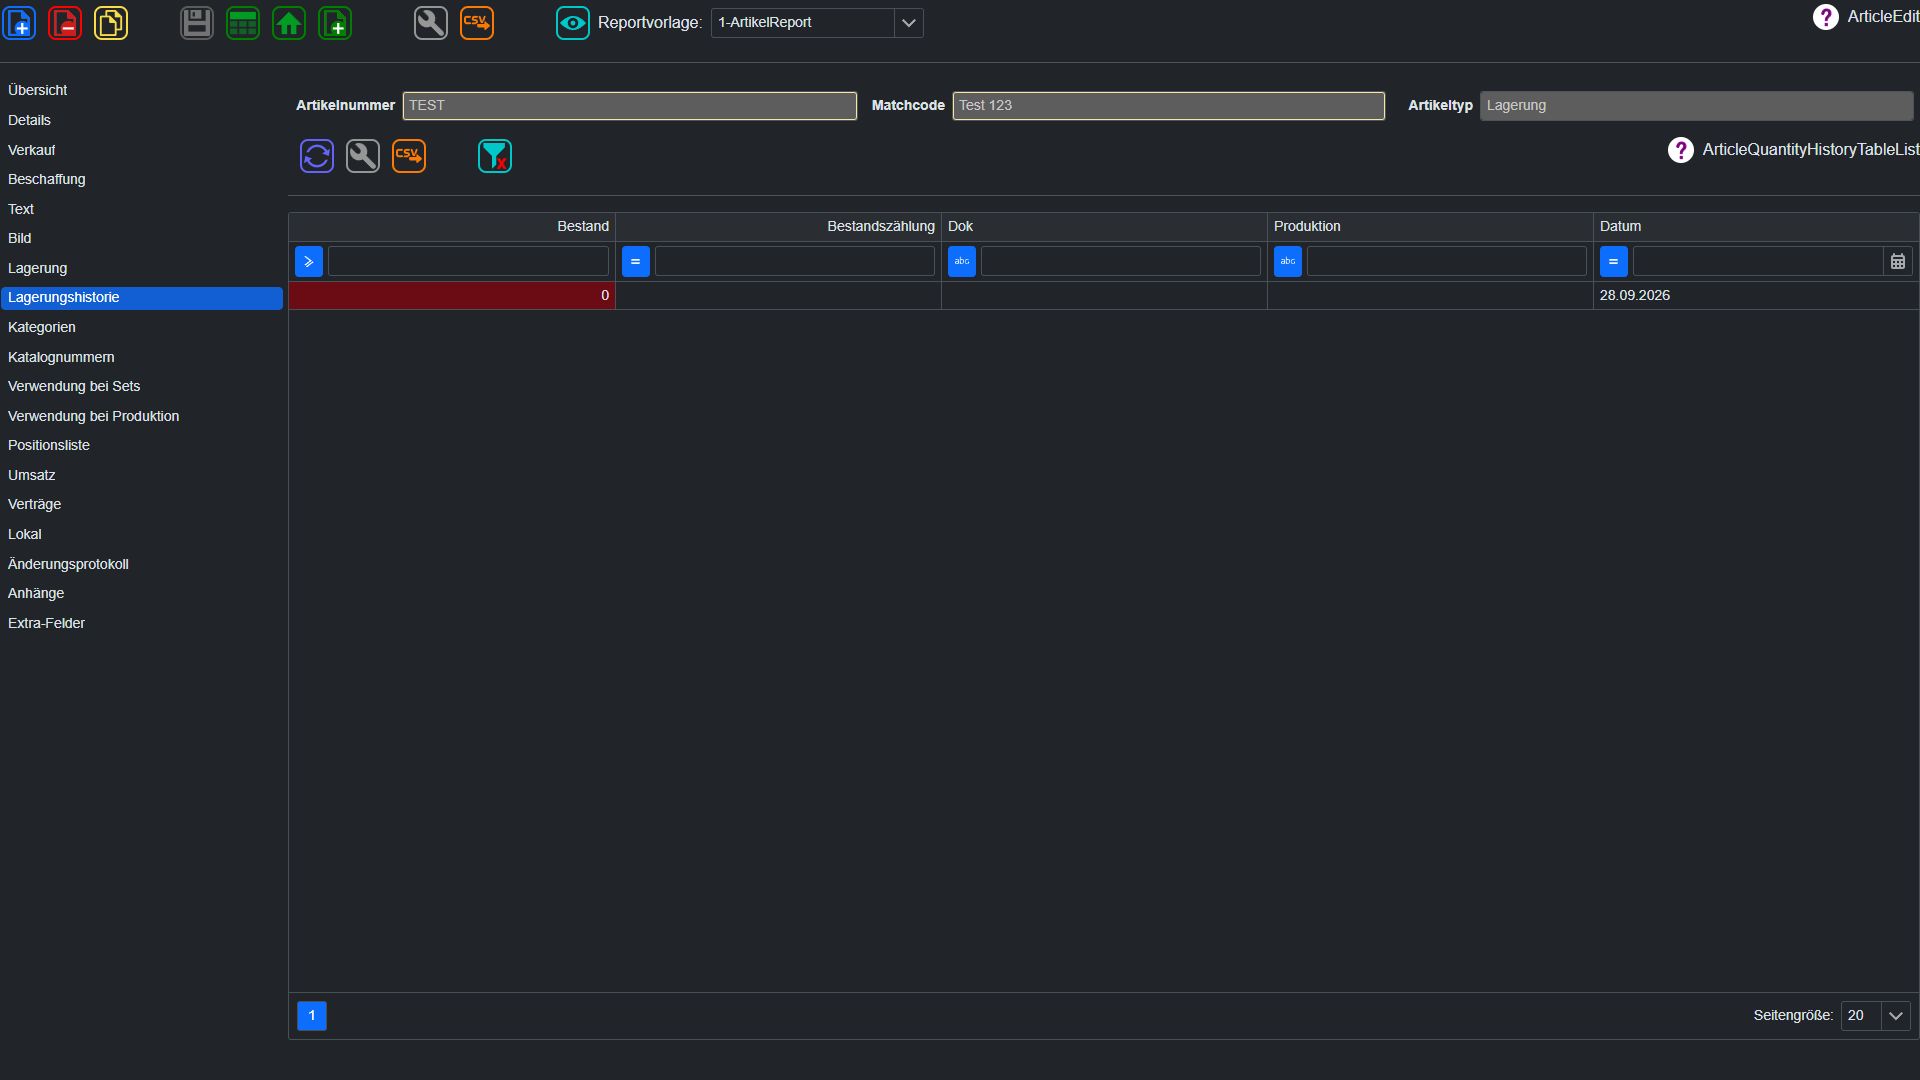Click the refresh table icon
Image resolution: width=1920 pixels, height=1080 pixels.
317,156
